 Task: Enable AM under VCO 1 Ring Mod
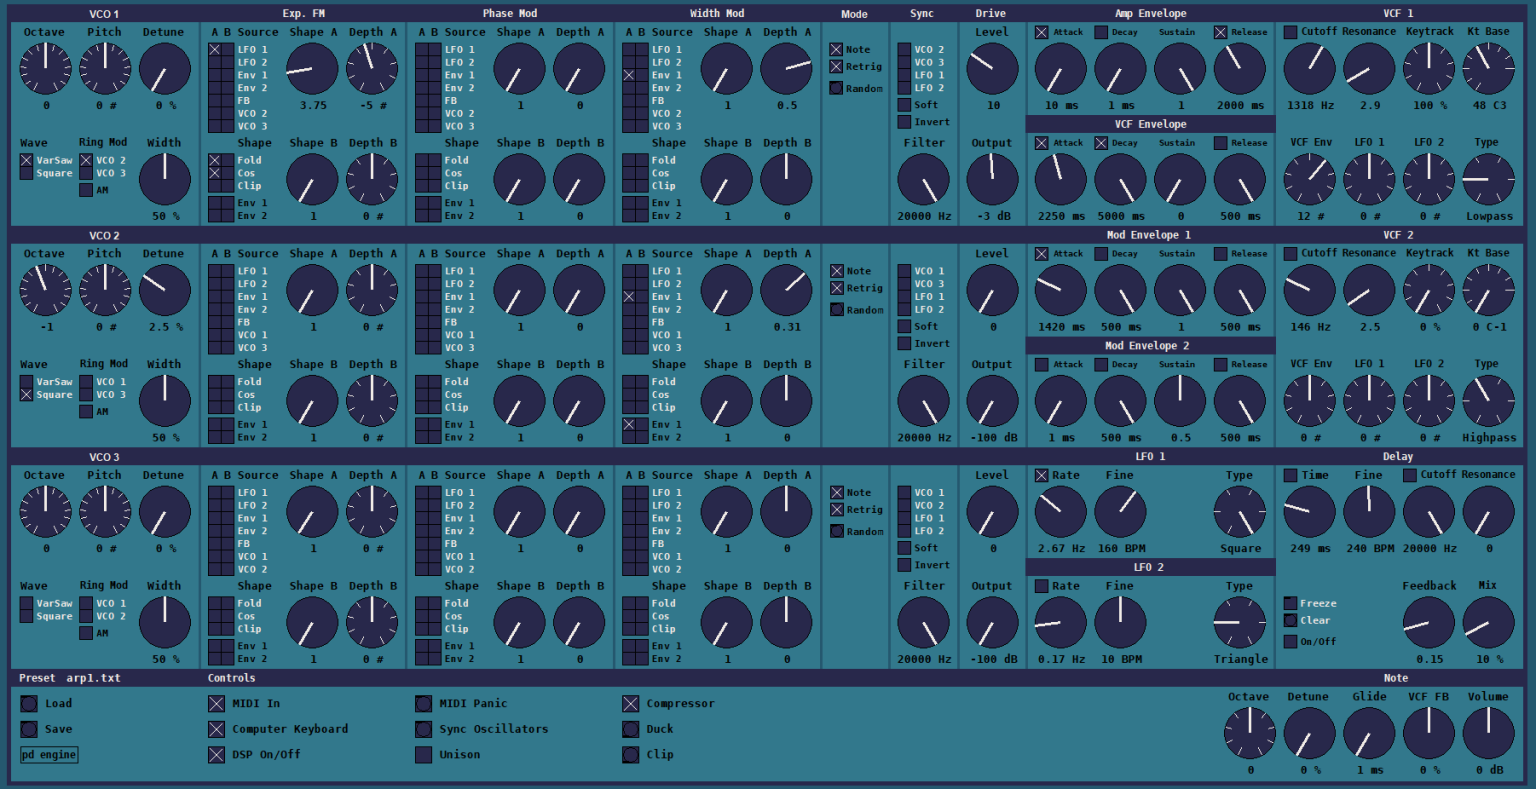[x=86, y=190]
